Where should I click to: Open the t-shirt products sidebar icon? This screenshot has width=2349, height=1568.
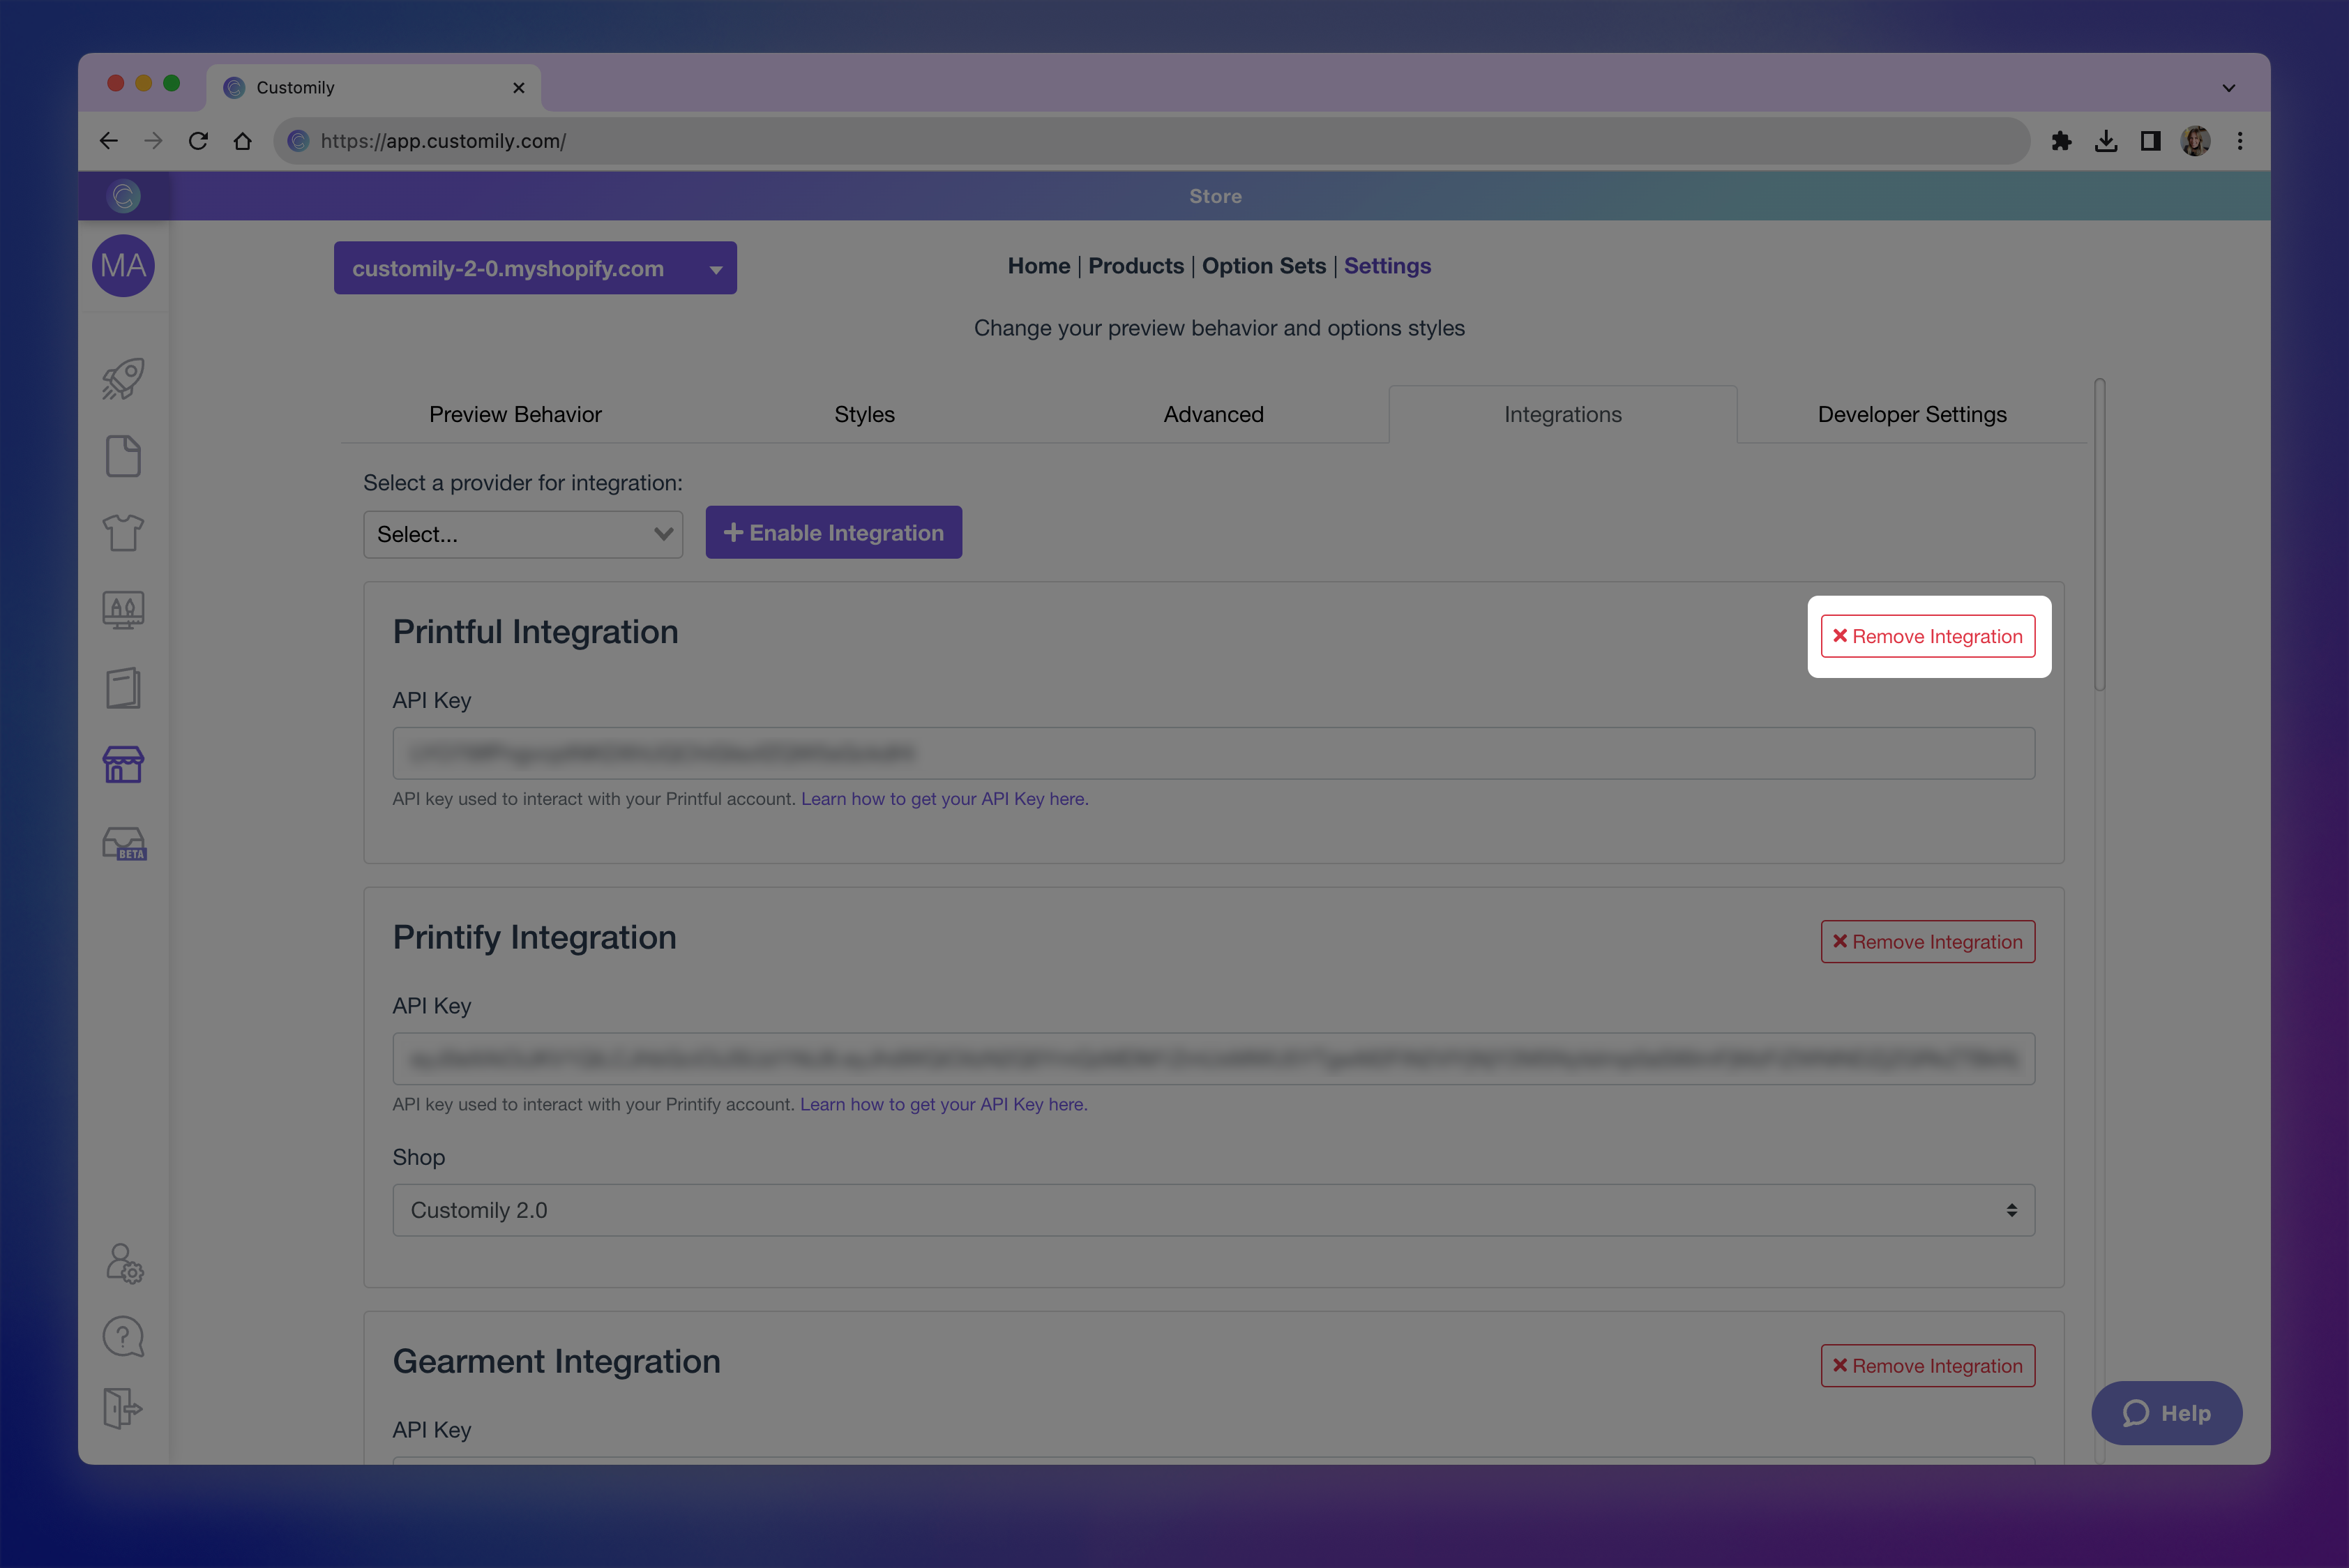pos(123,533)
